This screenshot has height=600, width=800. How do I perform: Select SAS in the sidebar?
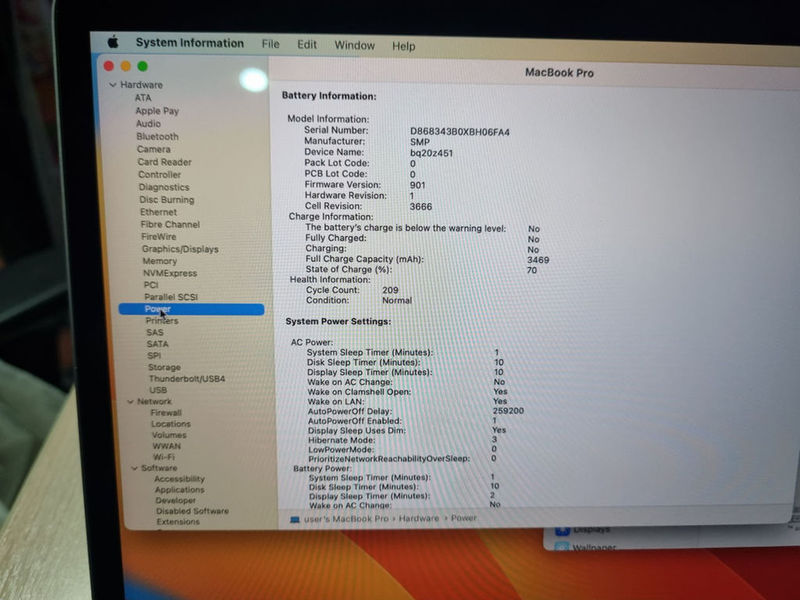pyautogui.click(x=155, y=333)
